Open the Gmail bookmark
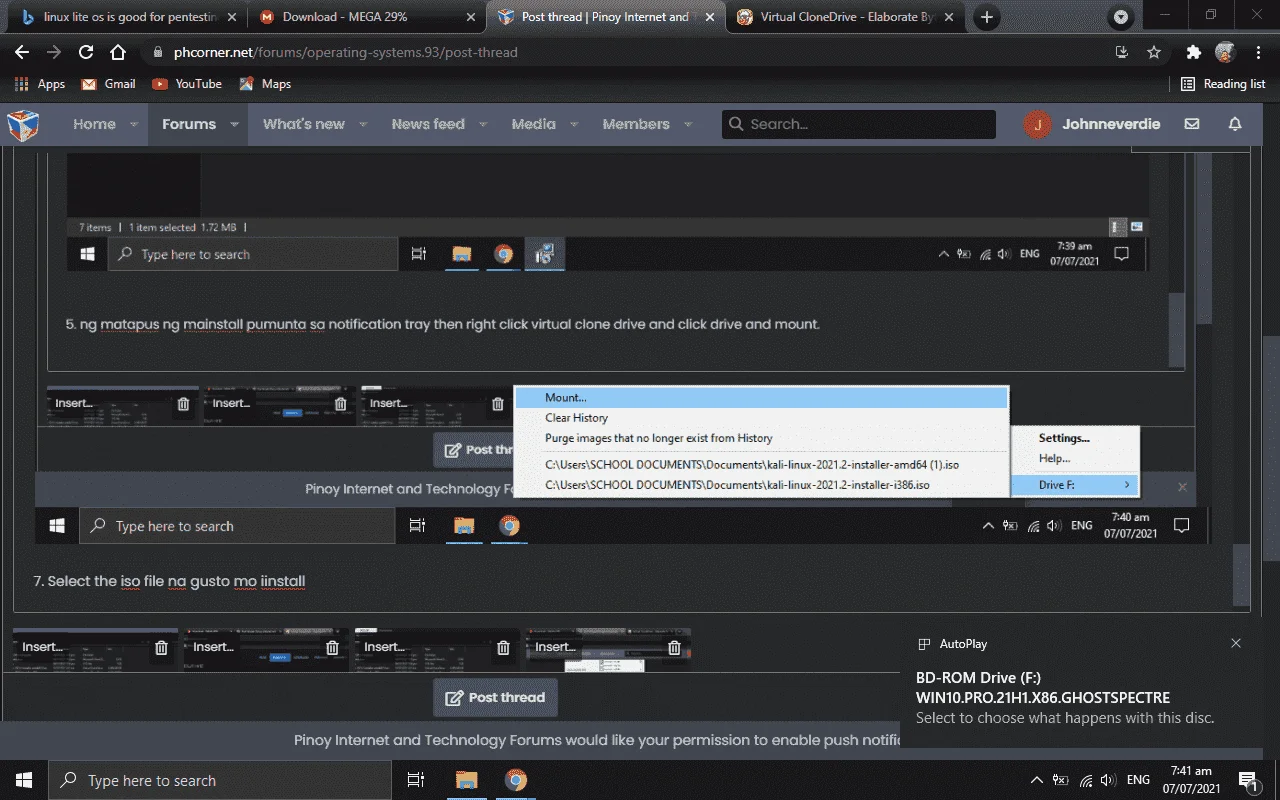The width and height of the screenshot is (1280, 800). pyautogui.click(x=108, y=84)
